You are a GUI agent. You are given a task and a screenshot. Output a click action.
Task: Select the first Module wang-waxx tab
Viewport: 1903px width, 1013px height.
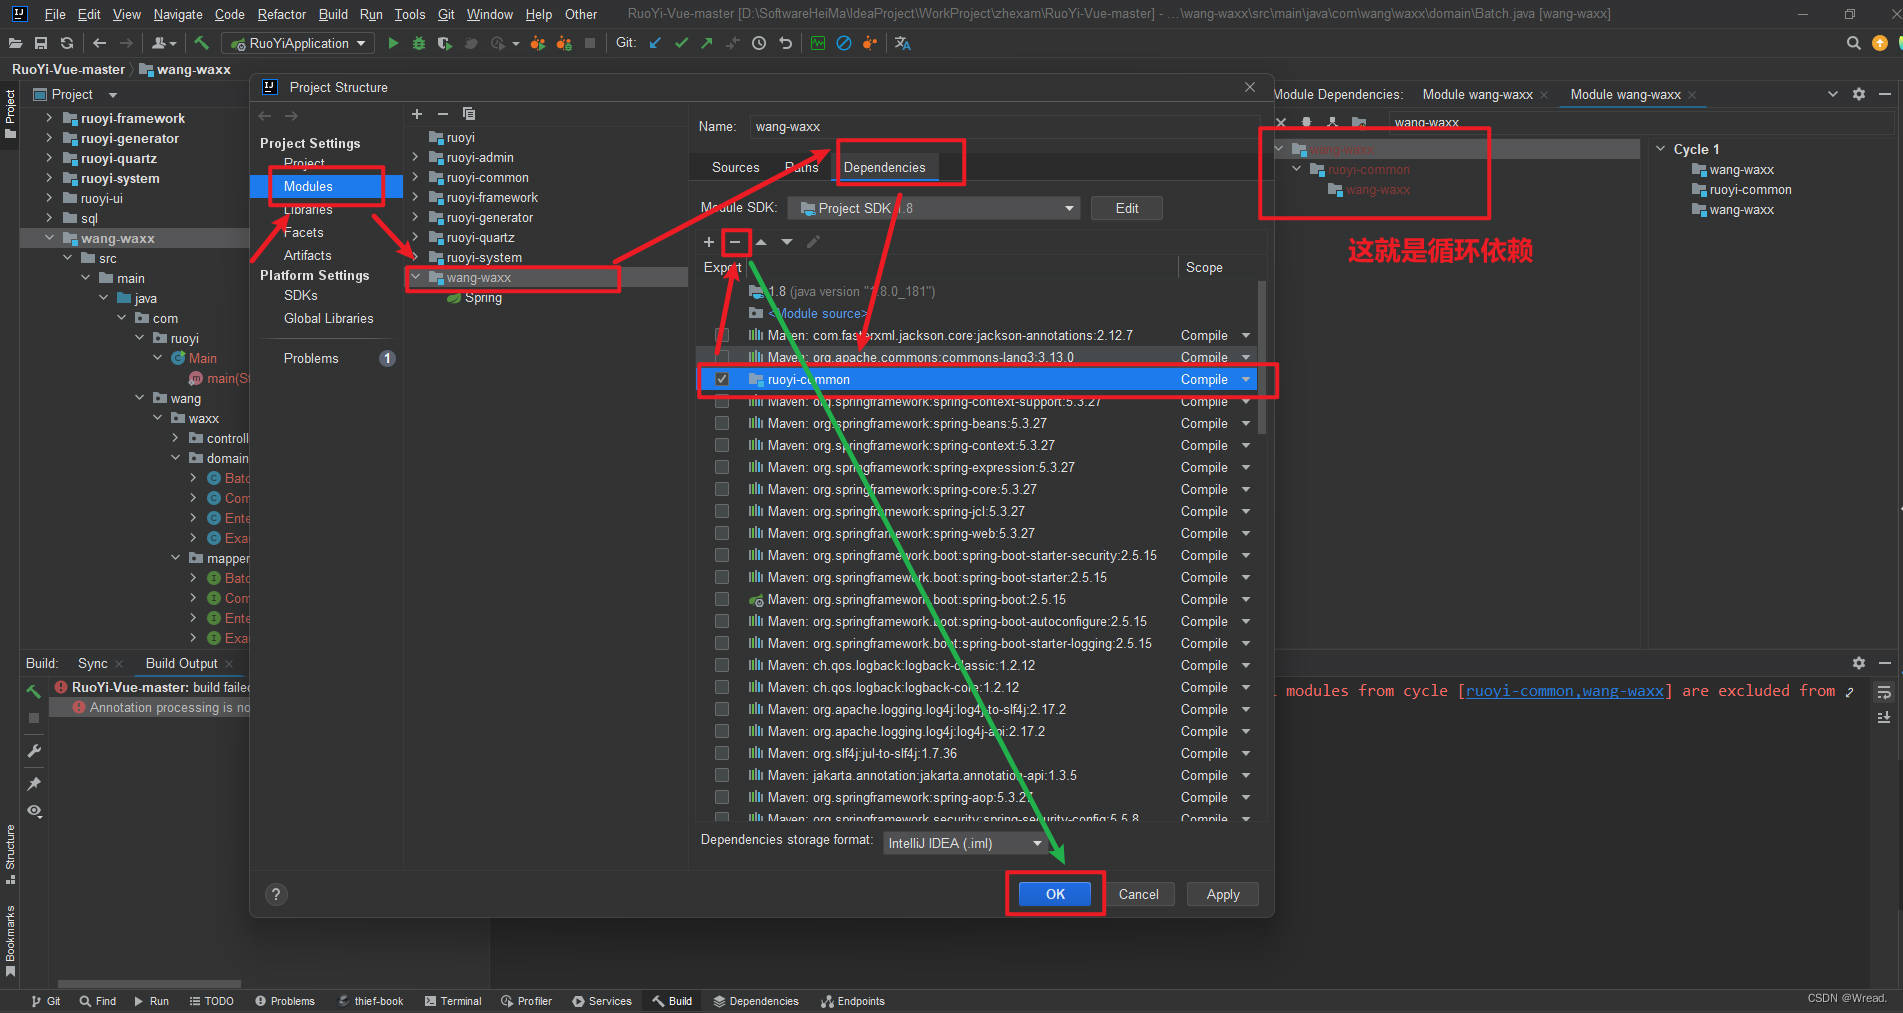pos(1477,94)
